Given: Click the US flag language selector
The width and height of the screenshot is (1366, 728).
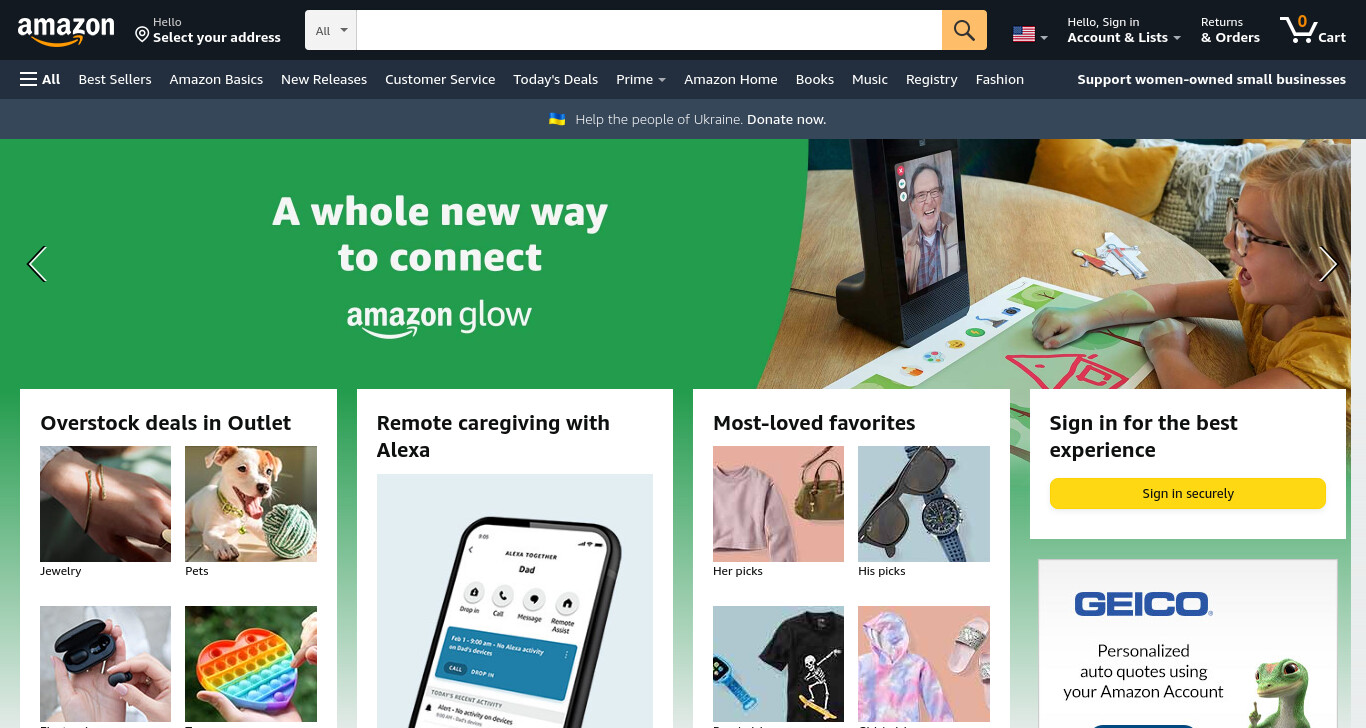Looking at the screenshot, I should 1030,34.
